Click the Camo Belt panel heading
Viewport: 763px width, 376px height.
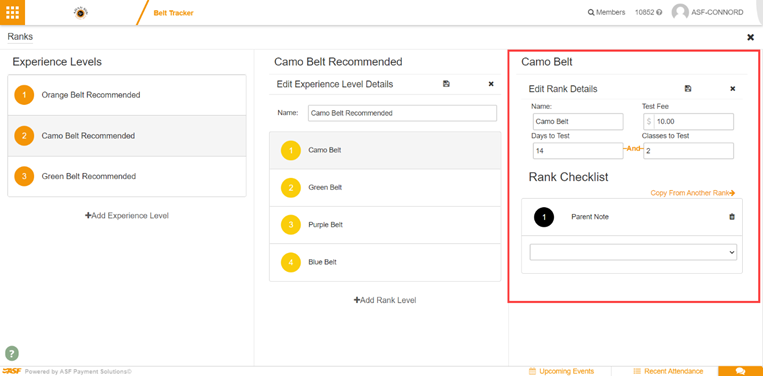(547, 62)
